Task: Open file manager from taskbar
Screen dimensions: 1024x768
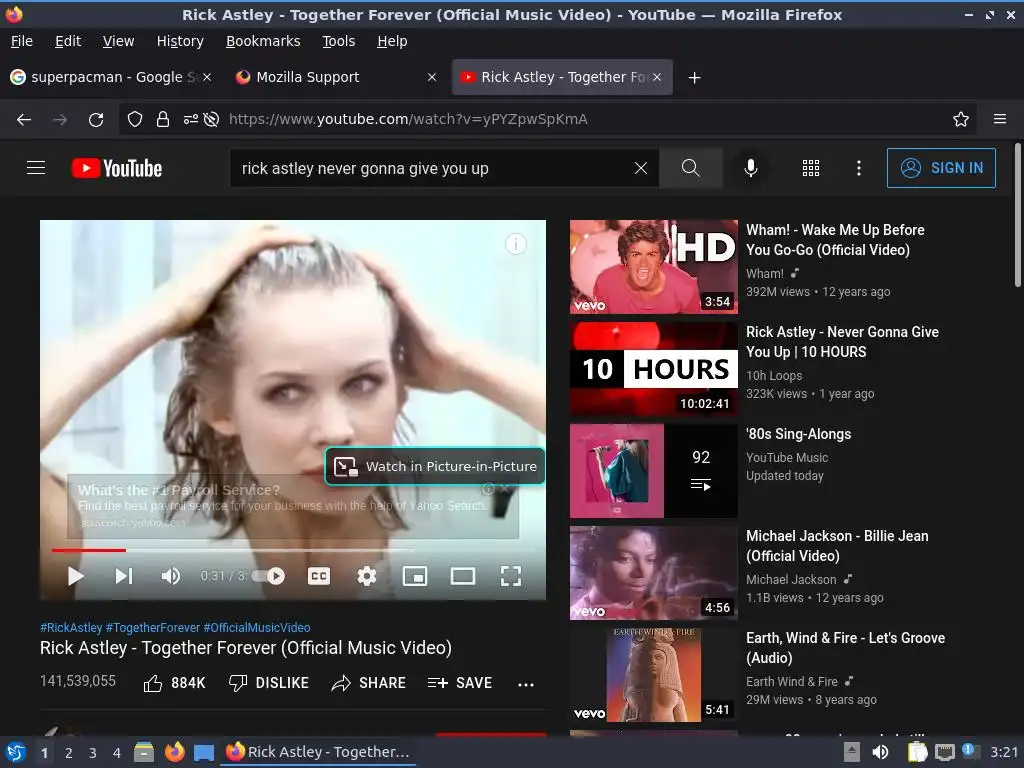Action: 144,752
